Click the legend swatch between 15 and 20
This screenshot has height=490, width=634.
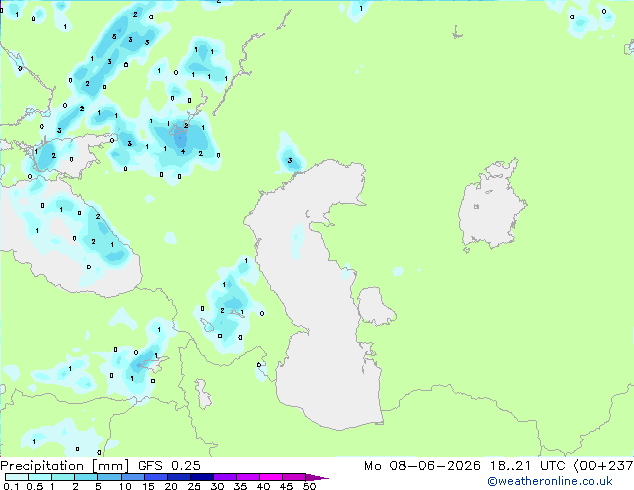[155, 477]
